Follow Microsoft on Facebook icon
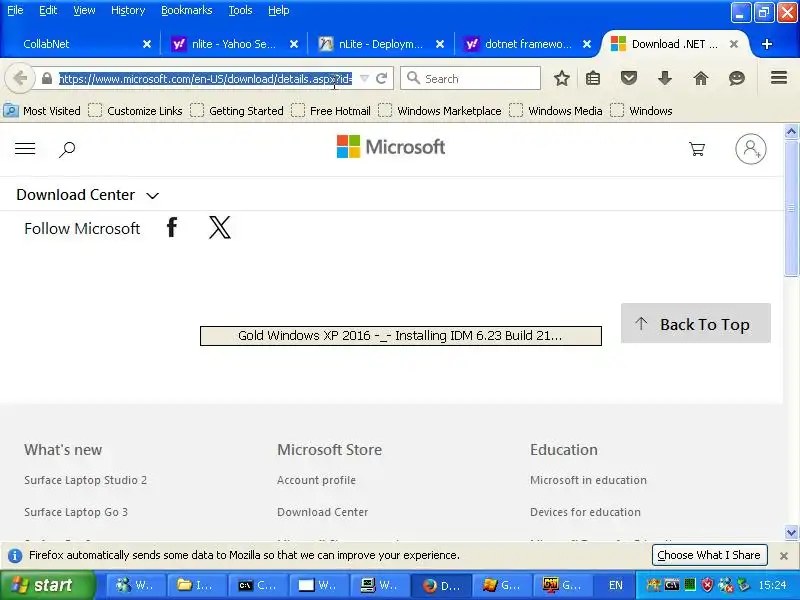 [x=172, y=228]
